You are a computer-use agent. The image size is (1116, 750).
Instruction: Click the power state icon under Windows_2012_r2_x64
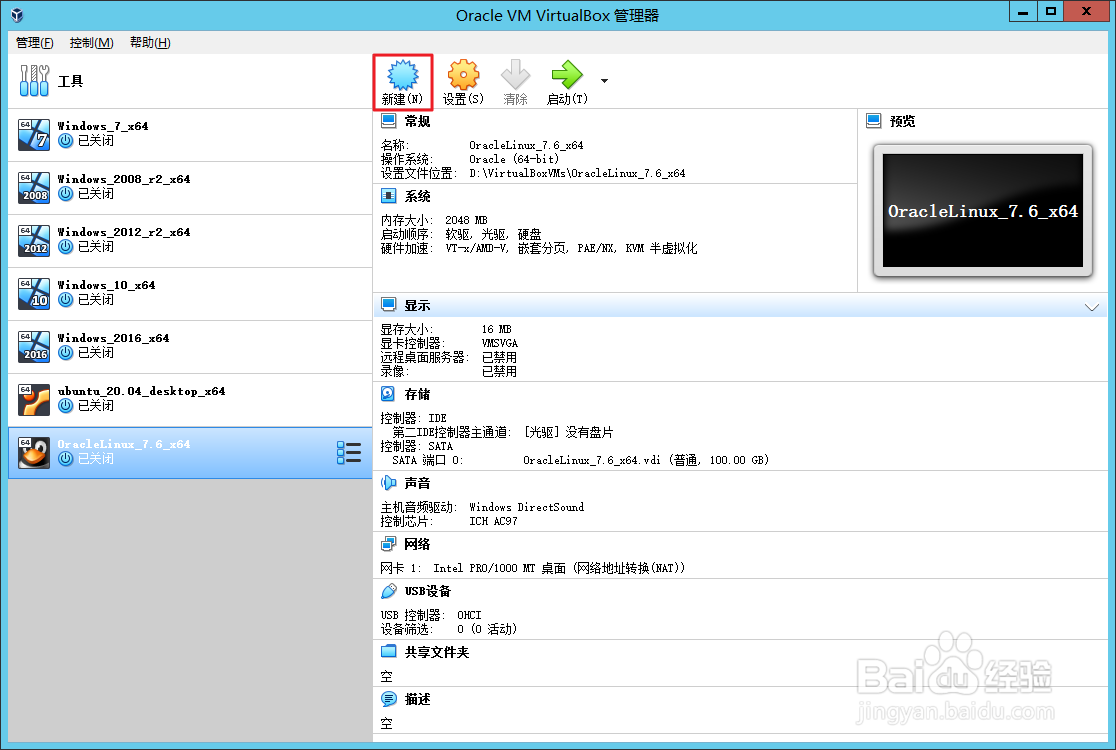[x=65, y=246]
